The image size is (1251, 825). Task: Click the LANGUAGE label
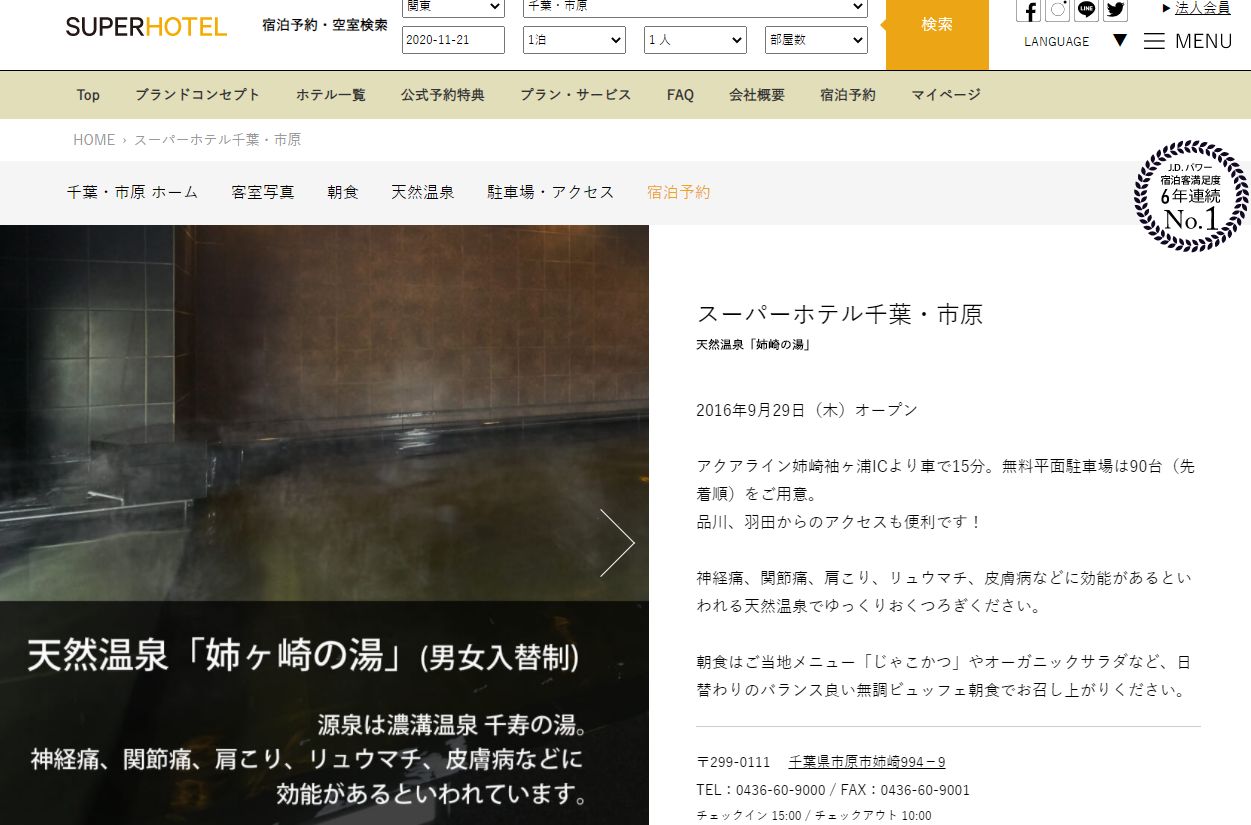pos(1057,41)
